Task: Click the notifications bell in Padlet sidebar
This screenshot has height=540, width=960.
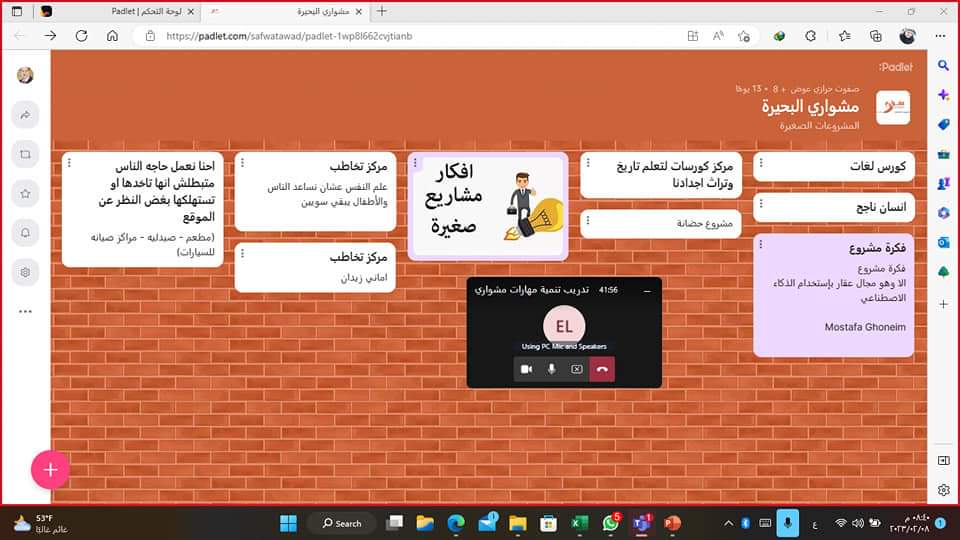Action: tap(25, 232)
